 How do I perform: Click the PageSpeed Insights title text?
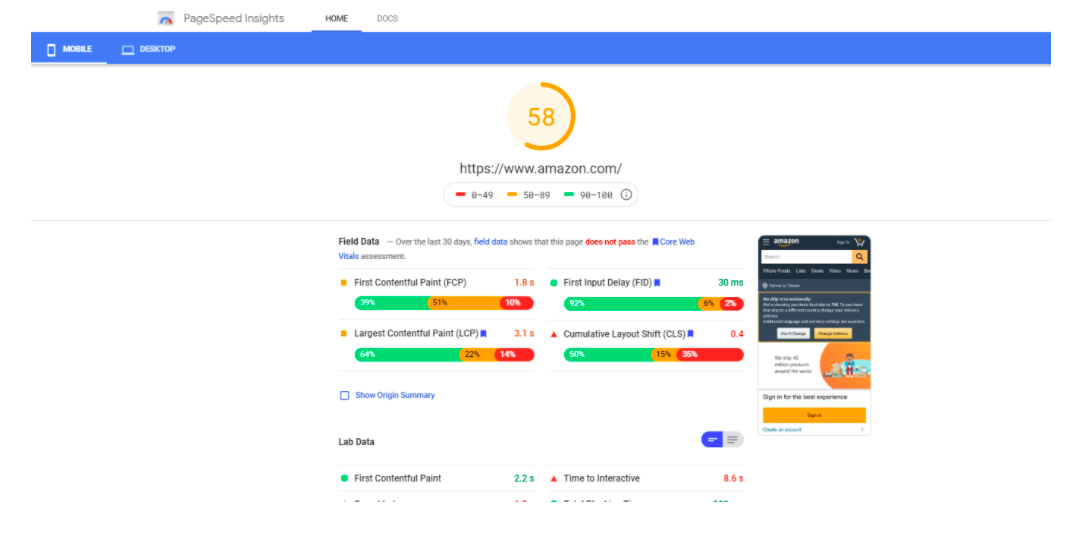pos(234,19)
